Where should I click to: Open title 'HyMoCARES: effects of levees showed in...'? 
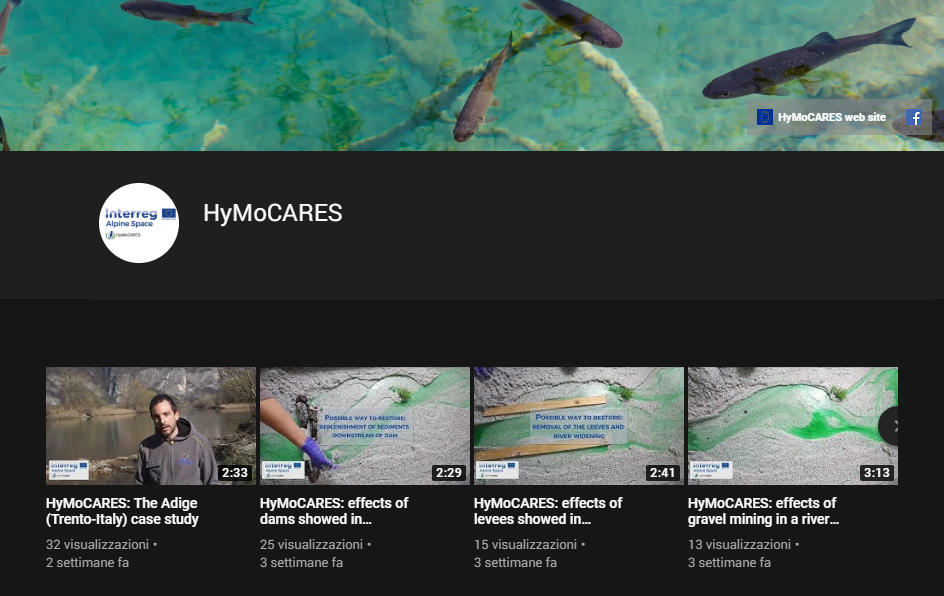click(548, 511)
